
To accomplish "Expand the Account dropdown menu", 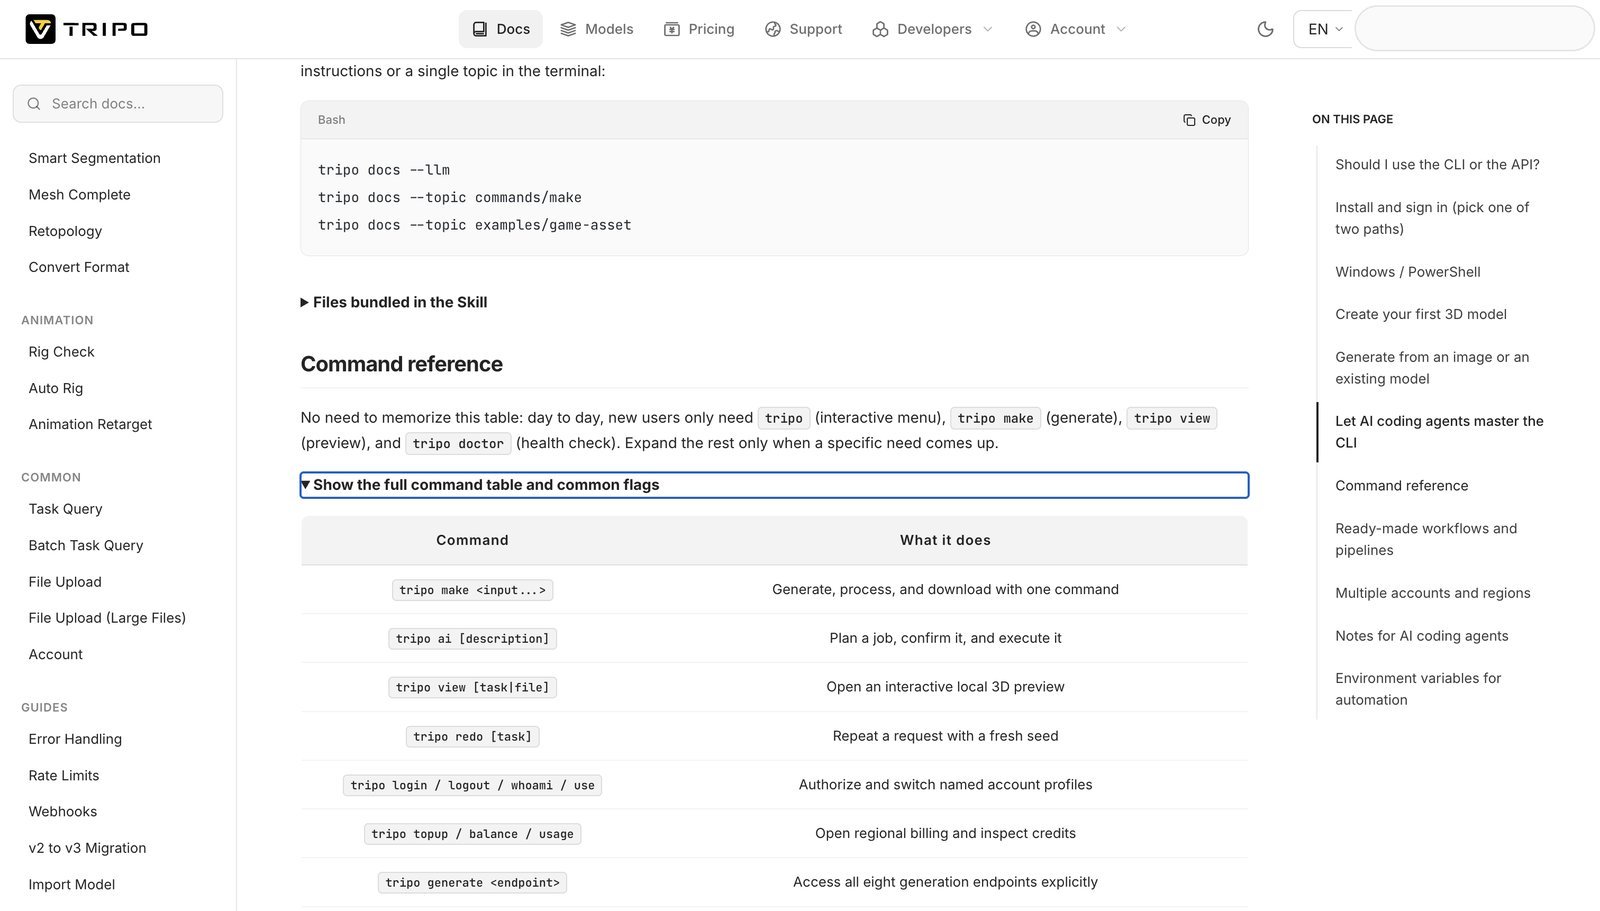I will 1076,29.
